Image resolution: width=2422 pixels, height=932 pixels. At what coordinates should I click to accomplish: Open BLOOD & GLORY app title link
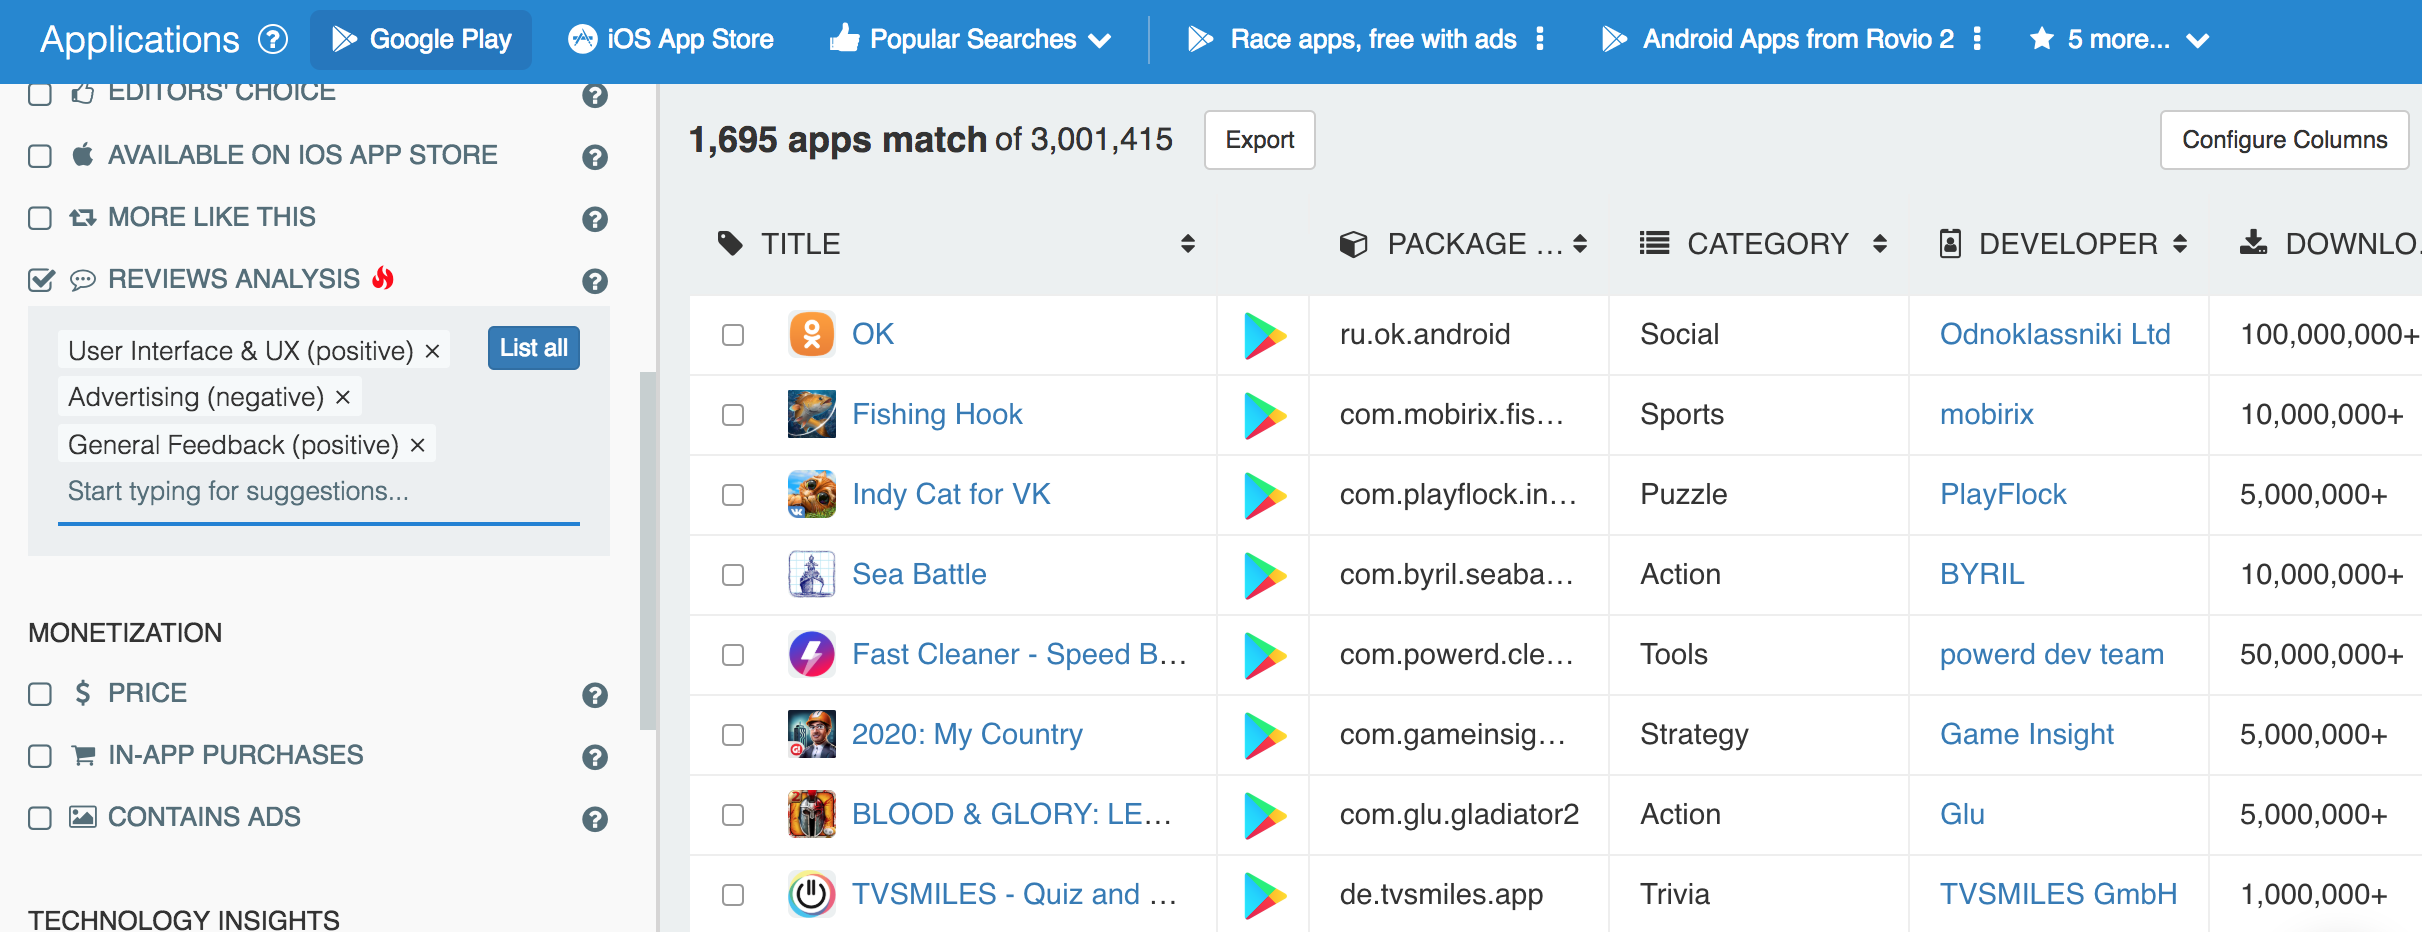pos(1011,814)
